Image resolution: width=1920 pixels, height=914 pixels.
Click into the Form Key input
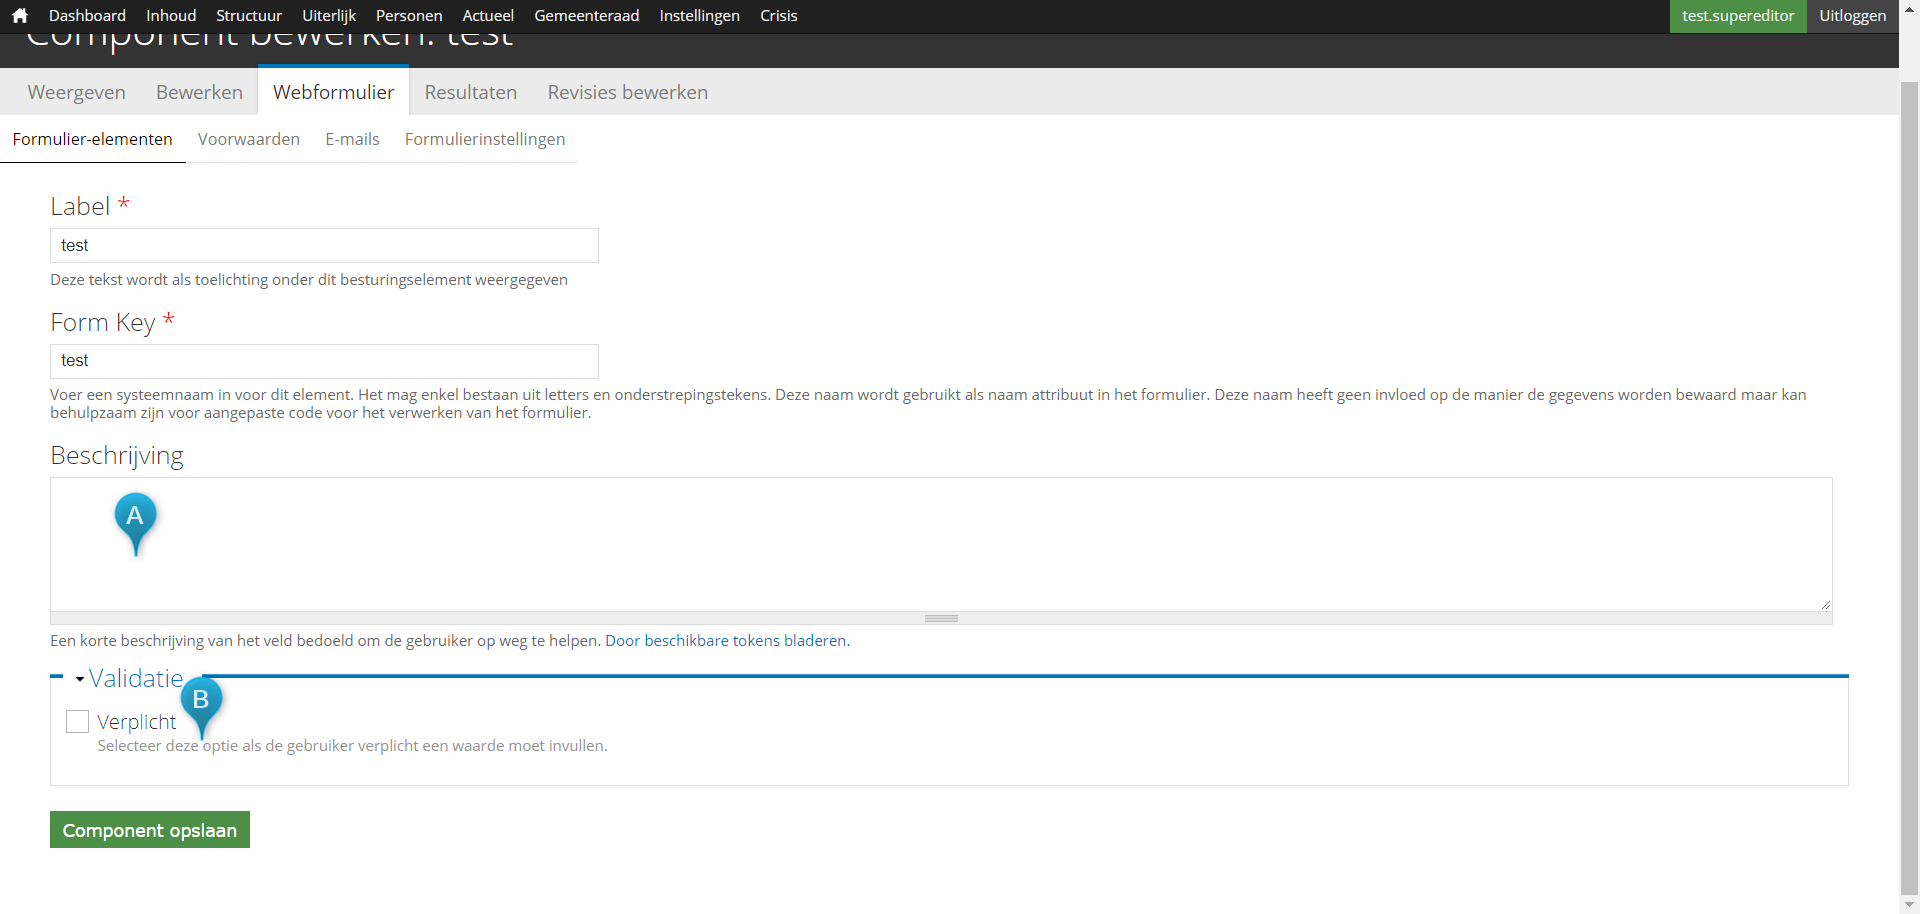coord(324,361)
